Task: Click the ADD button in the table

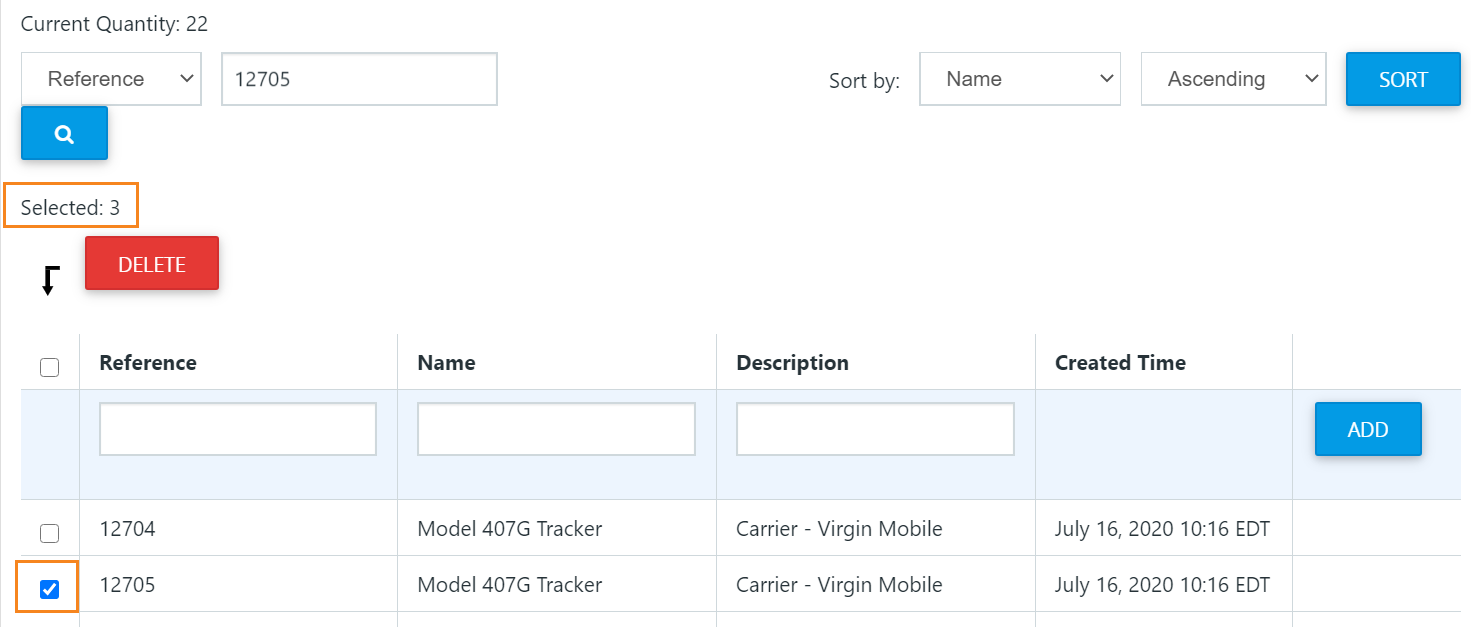Action: [1368, 429]
